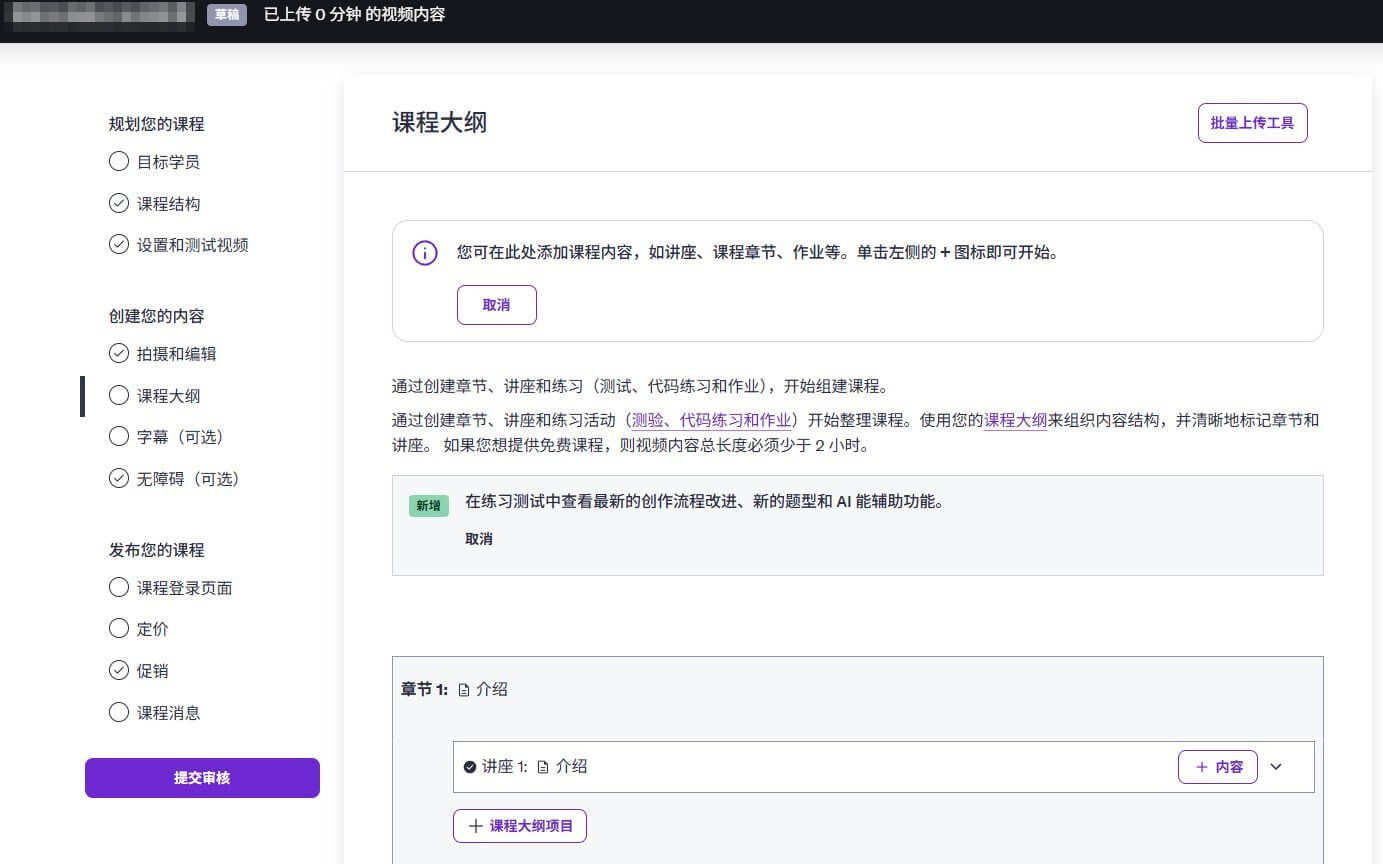Toggle the 促销 checked circle
Viewport: 1383px width, 864px height.
point(118,670)
